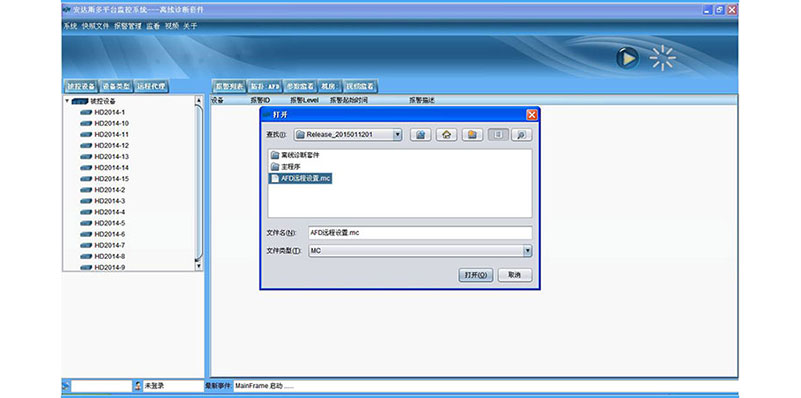Switch to the 远程代理 tab
Viewport: 801px width, 398px height.
click(151, 86)
